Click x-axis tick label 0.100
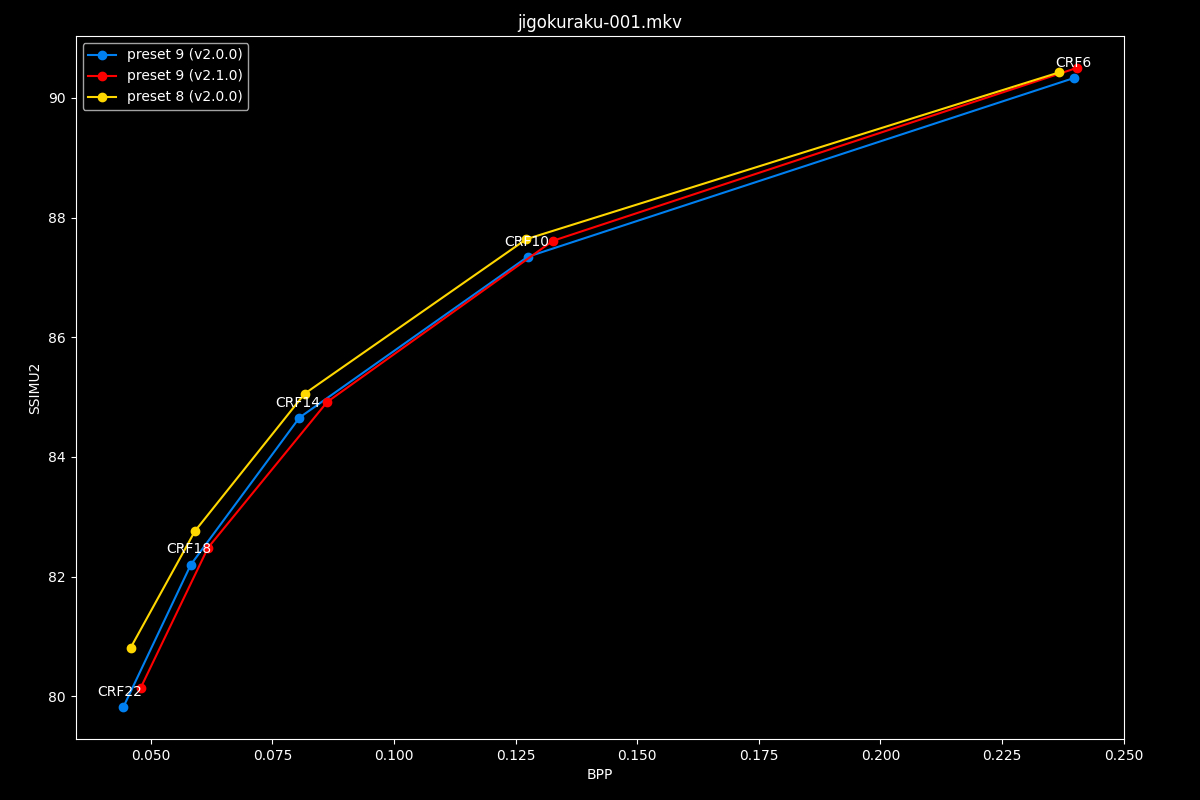Viewport: 1200px width, 800px height. click(394, 756)
